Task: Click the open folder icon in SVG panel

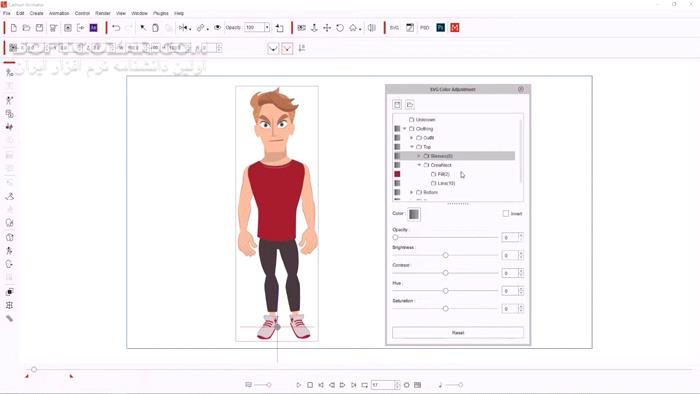Action: (409, 104)
